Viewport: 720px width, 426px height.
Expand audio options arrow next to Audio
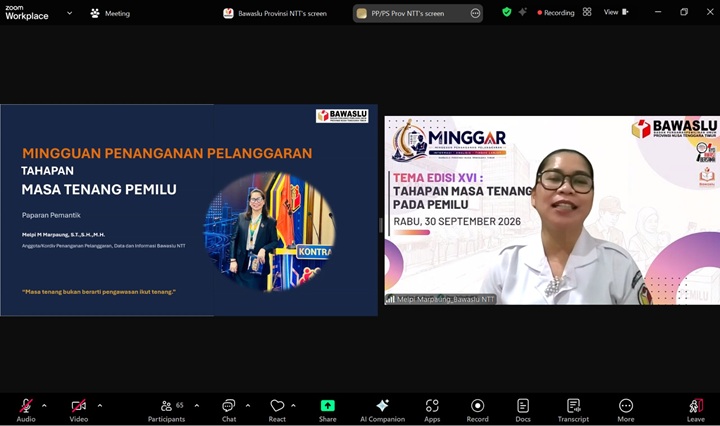pyautogui.click(x=44, y=406)
